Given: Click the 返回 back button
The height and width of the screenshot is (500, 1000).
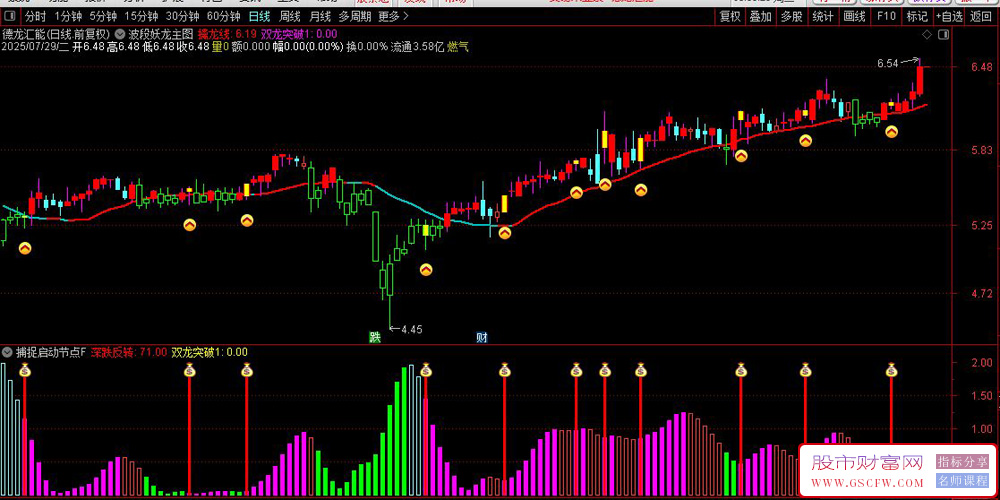Looking at the screenshot, I should [982, 17].
